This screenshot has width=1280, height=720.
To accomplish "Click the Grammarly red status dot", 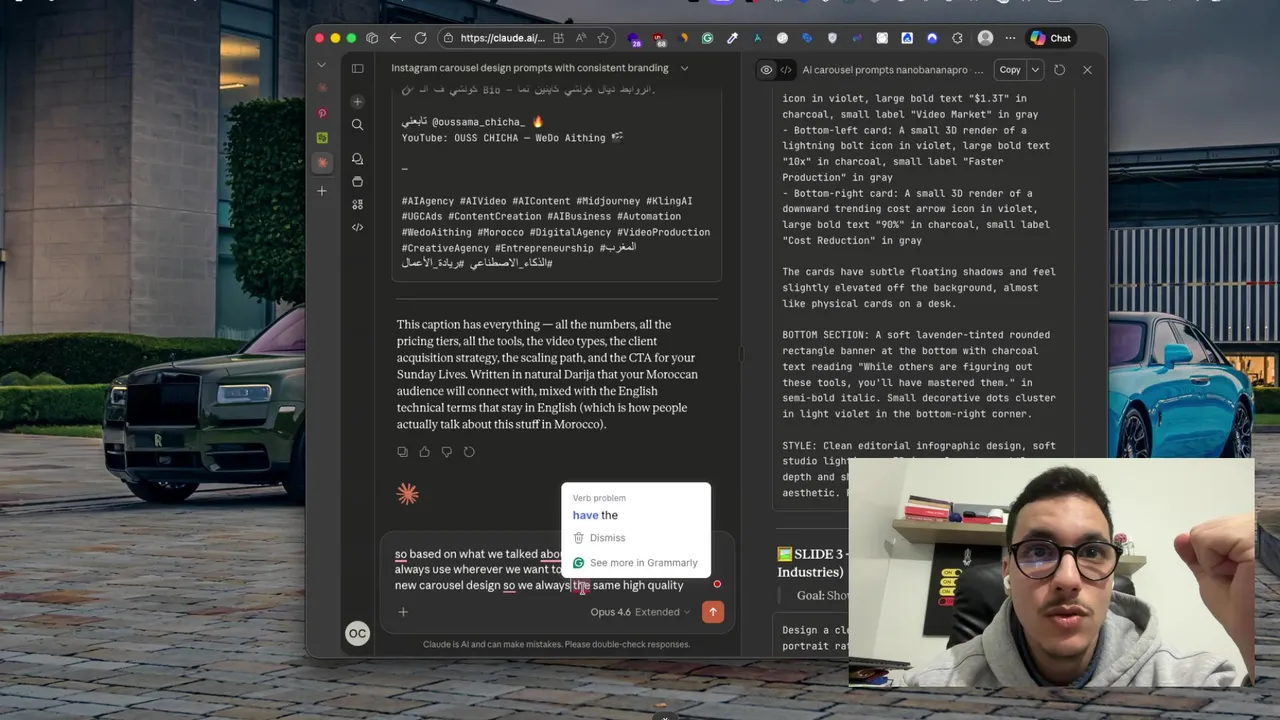I will pos(717,584).
